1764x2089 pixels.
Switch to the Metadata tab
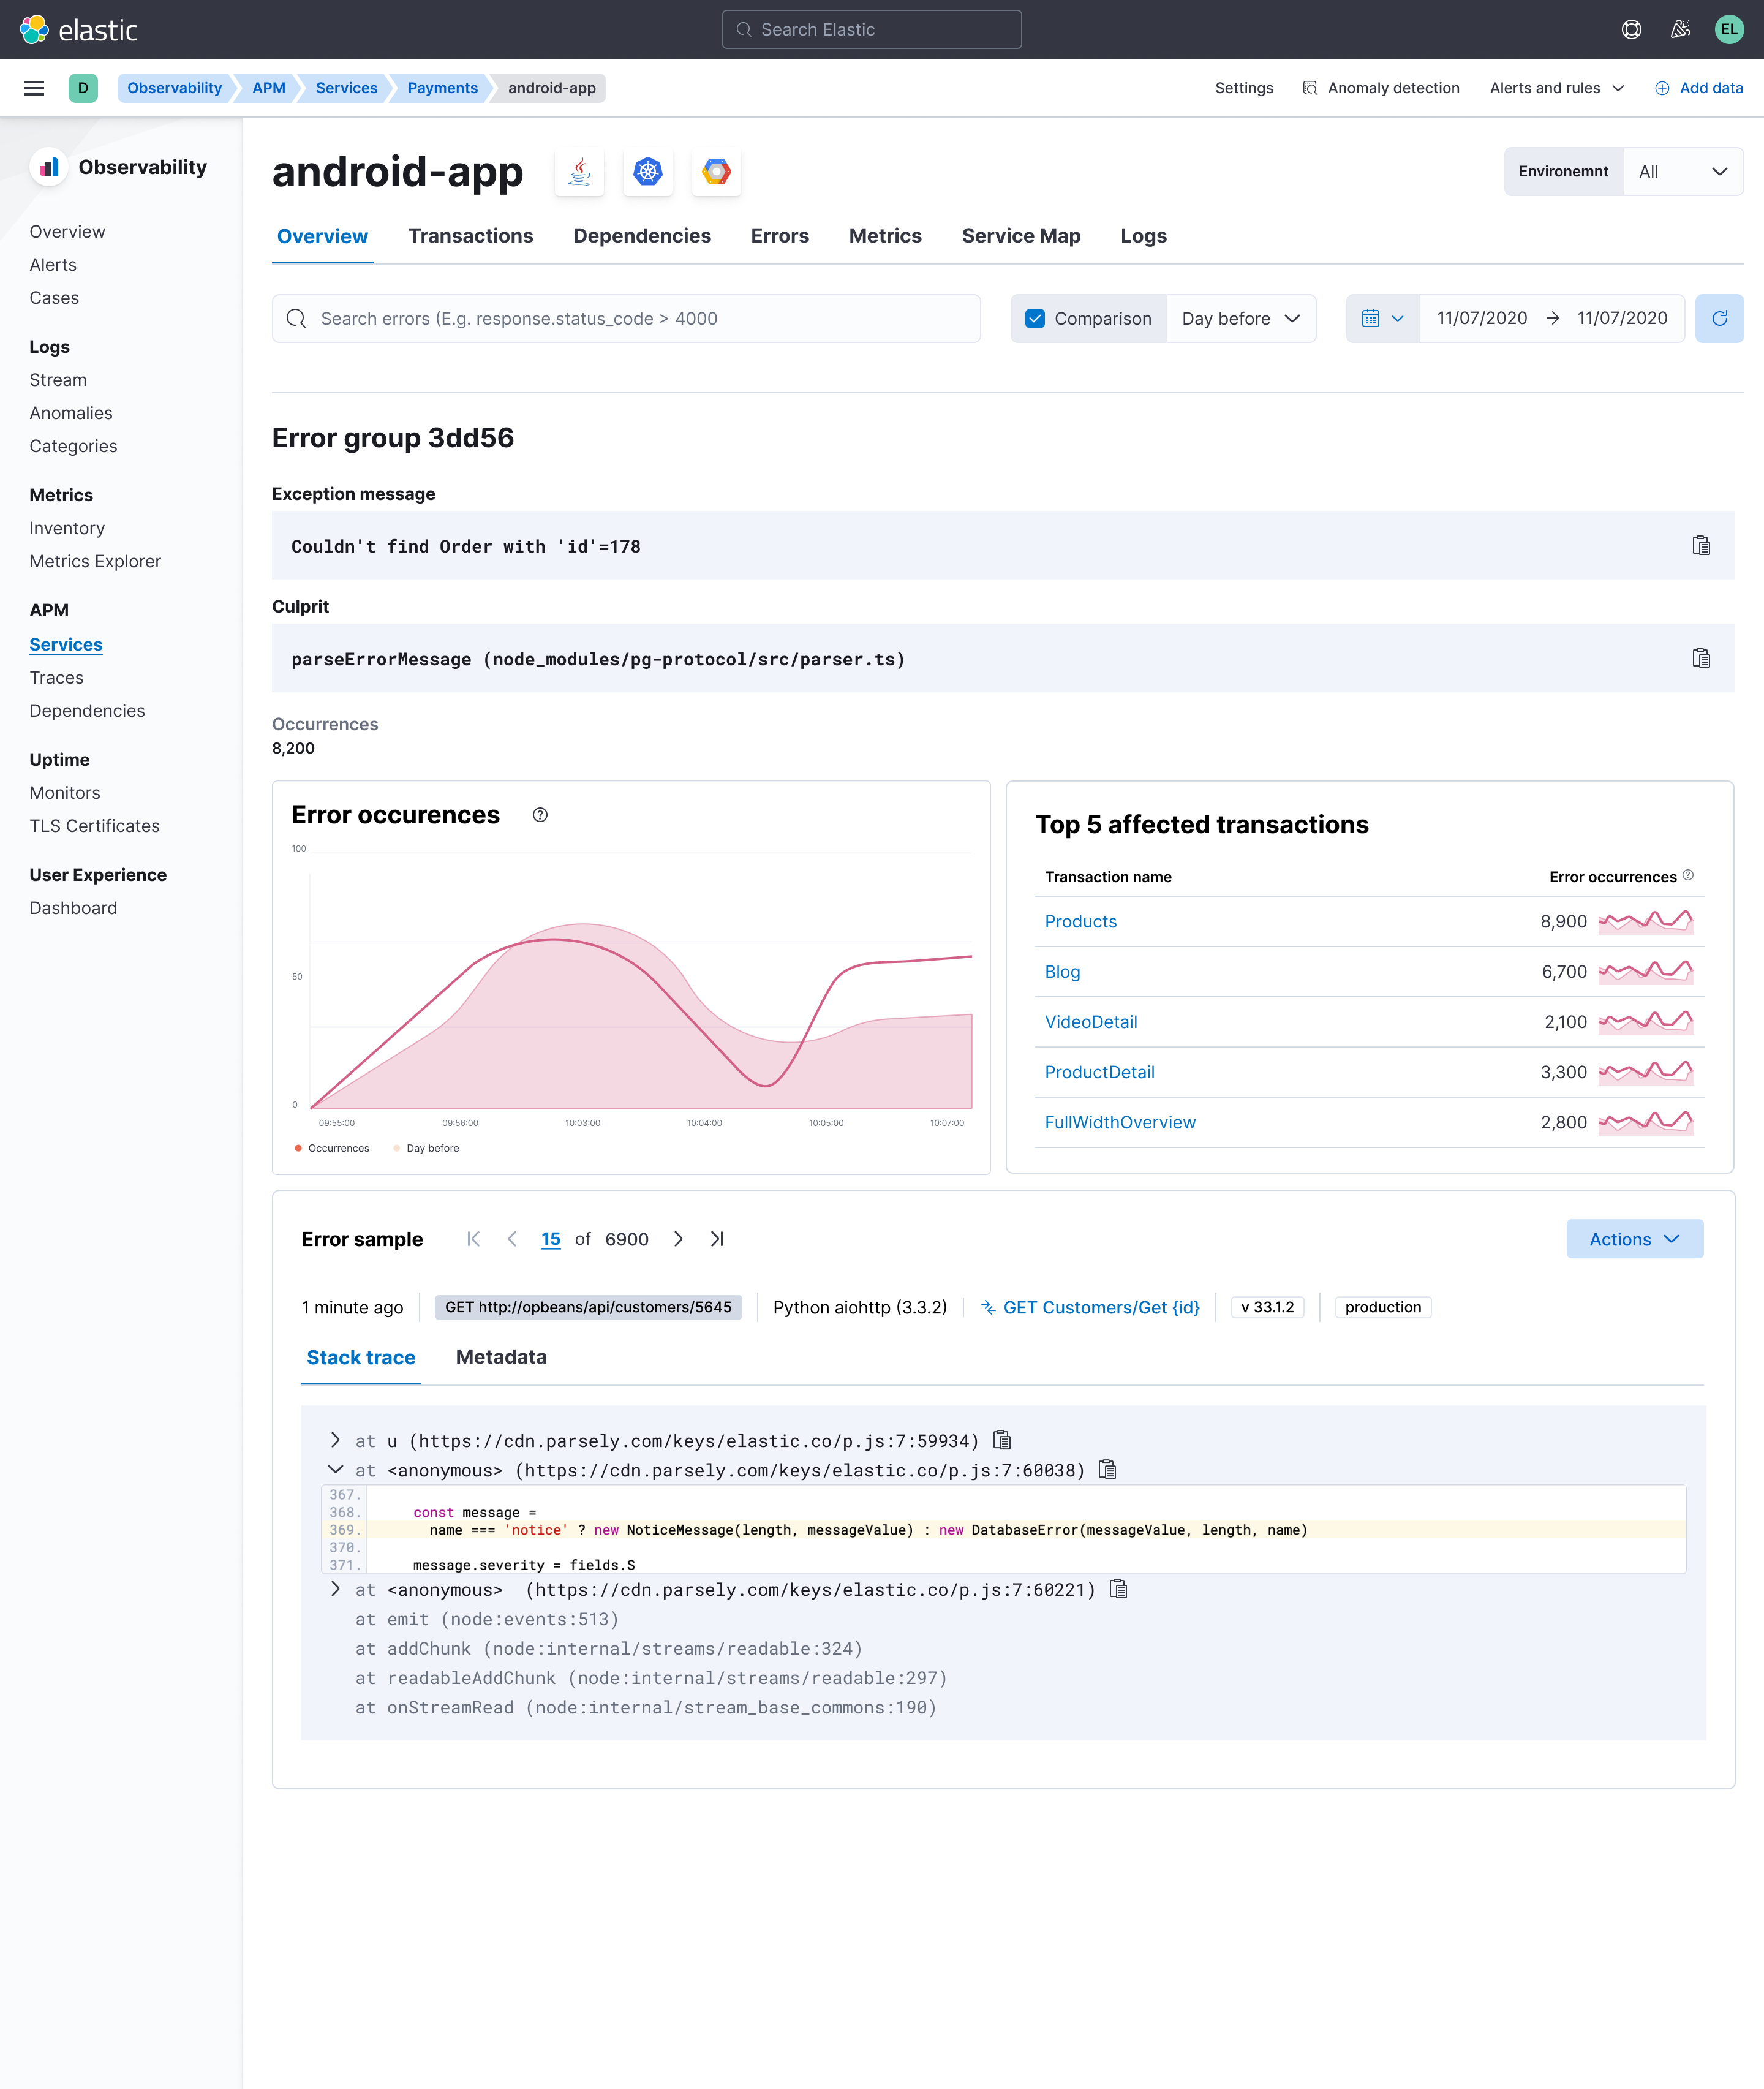pyautogui.click(x=501, y=1357)
